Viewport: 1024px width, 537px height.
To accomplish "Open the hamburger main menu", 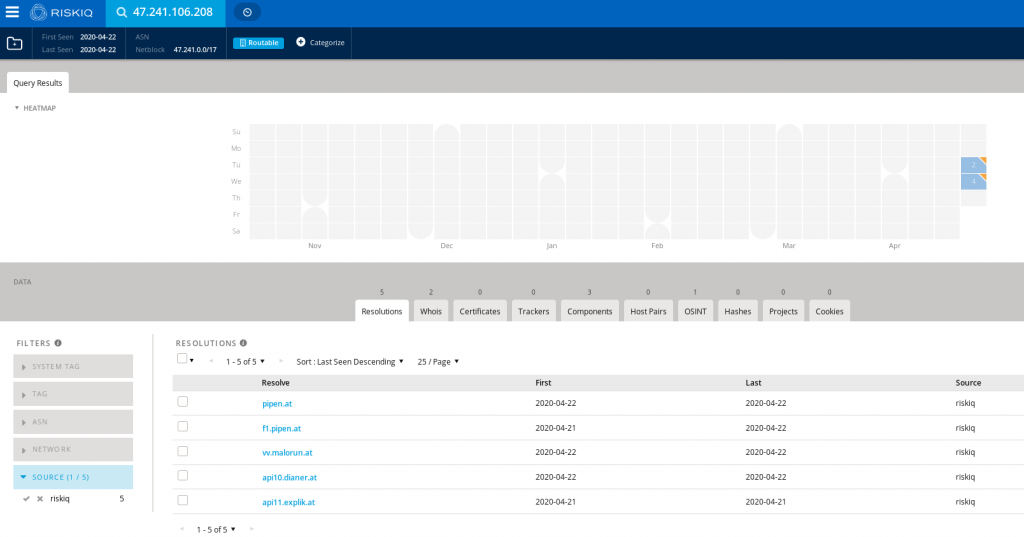I will tap(12, 12).
